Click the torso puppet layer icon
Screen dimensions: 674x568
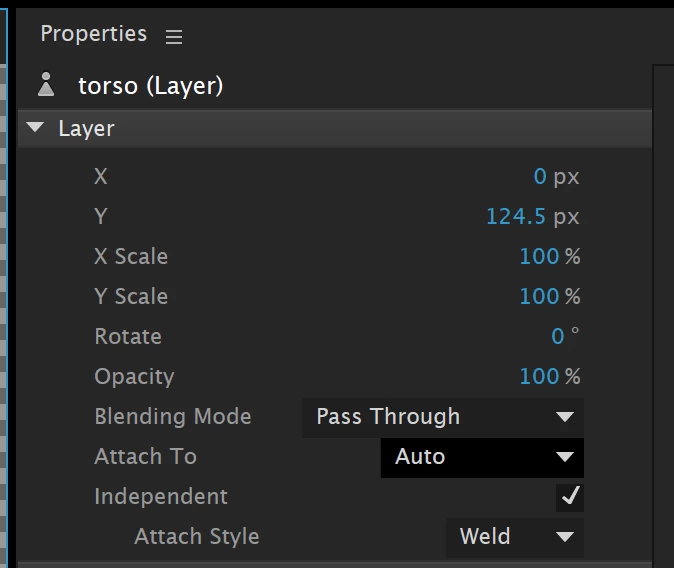pyautogui.click(x=45, y=85)
